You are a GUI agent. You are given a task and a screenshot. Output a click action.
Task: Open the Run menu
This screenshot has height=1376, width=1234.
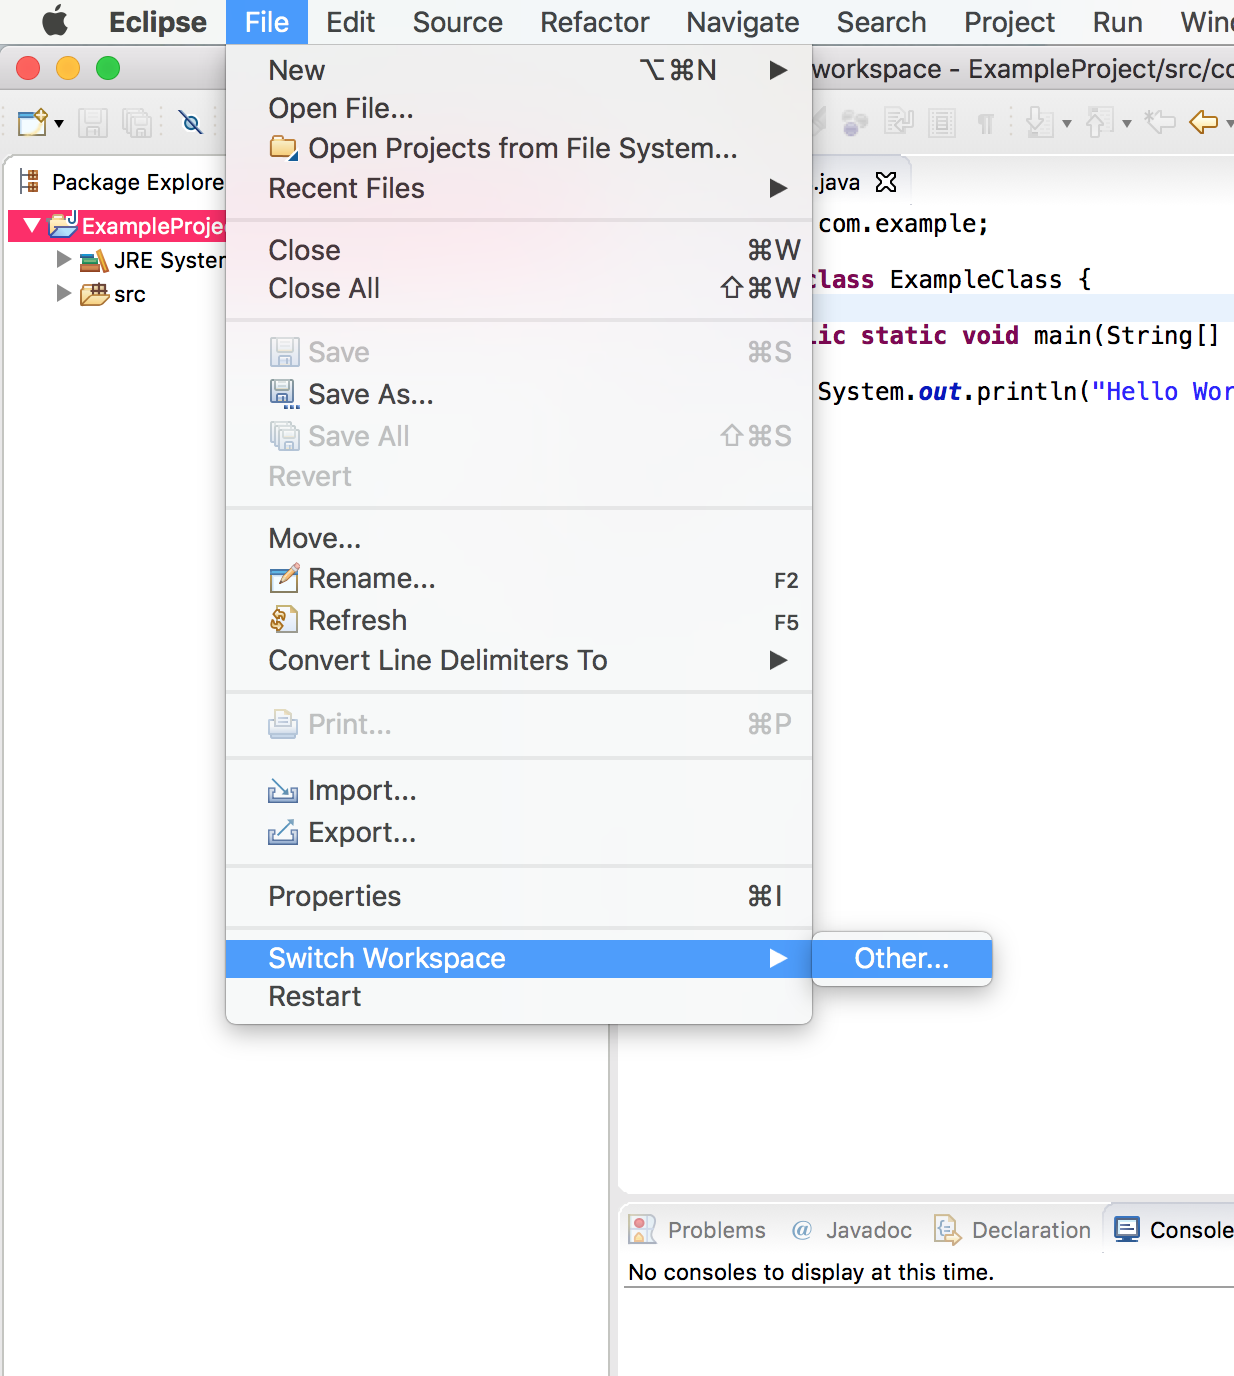click(1118, 22)
